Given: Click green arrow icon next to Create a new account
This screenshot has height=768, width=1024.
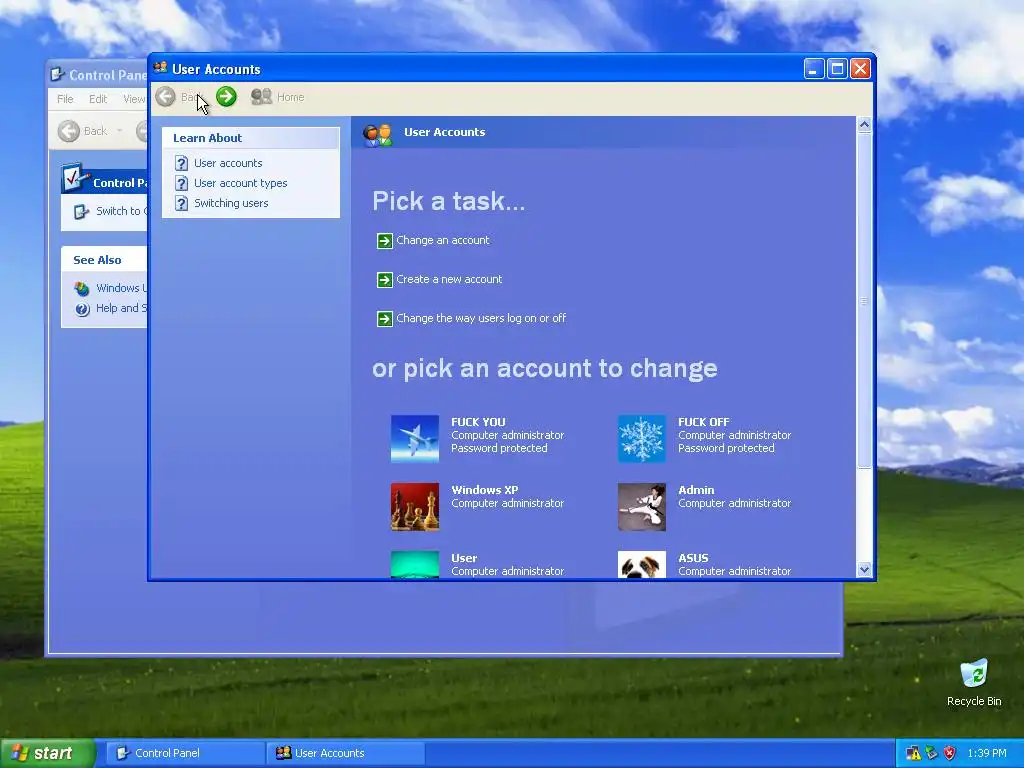Looking at the screenshot, I should (385, 280).
